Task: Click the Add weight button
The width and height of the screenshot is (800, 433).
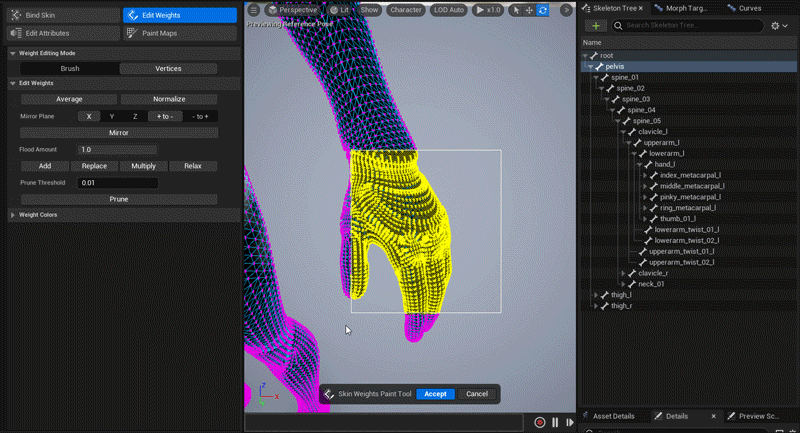Action: point(45,166)
